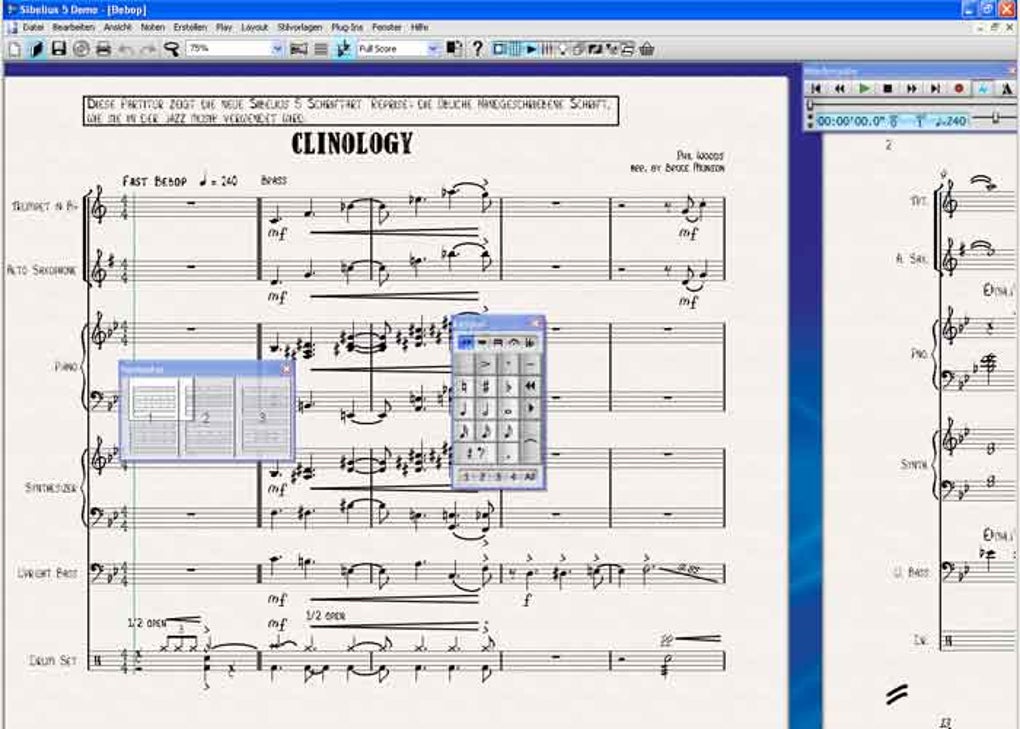Click the Stop button in playback panel
This screenshot has width=1020, height=729.
pos(887,89)
